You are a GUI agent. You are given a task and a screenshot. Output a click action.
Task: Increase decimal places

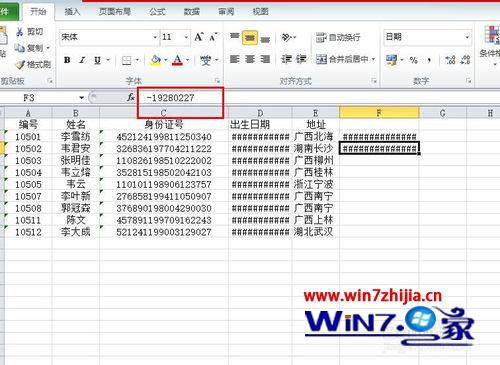(450, 60)
